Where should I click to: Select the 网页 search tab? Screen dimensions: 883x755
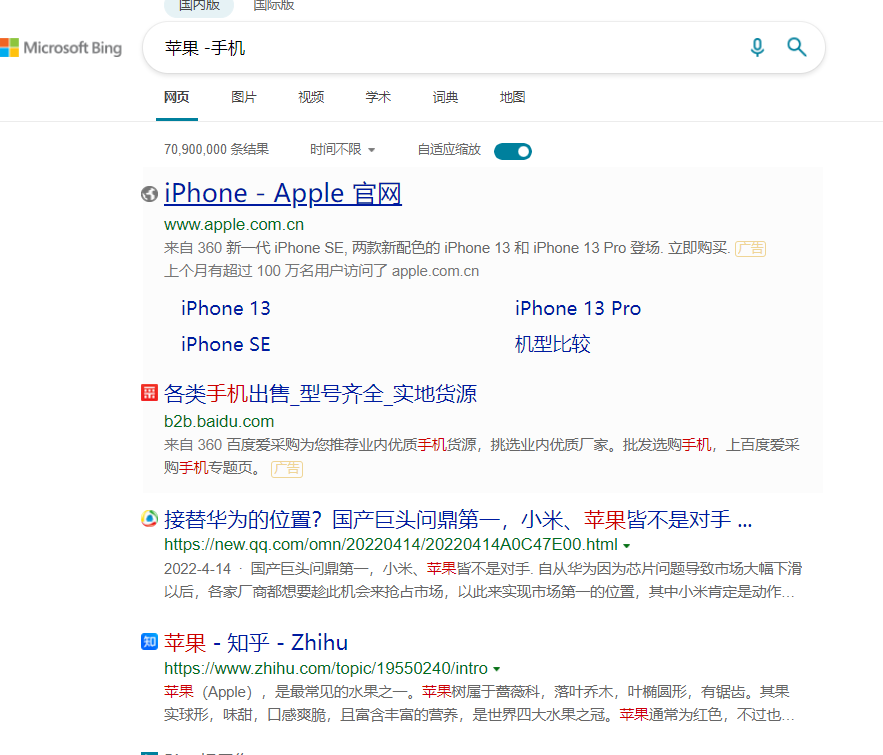coord(177,97)
